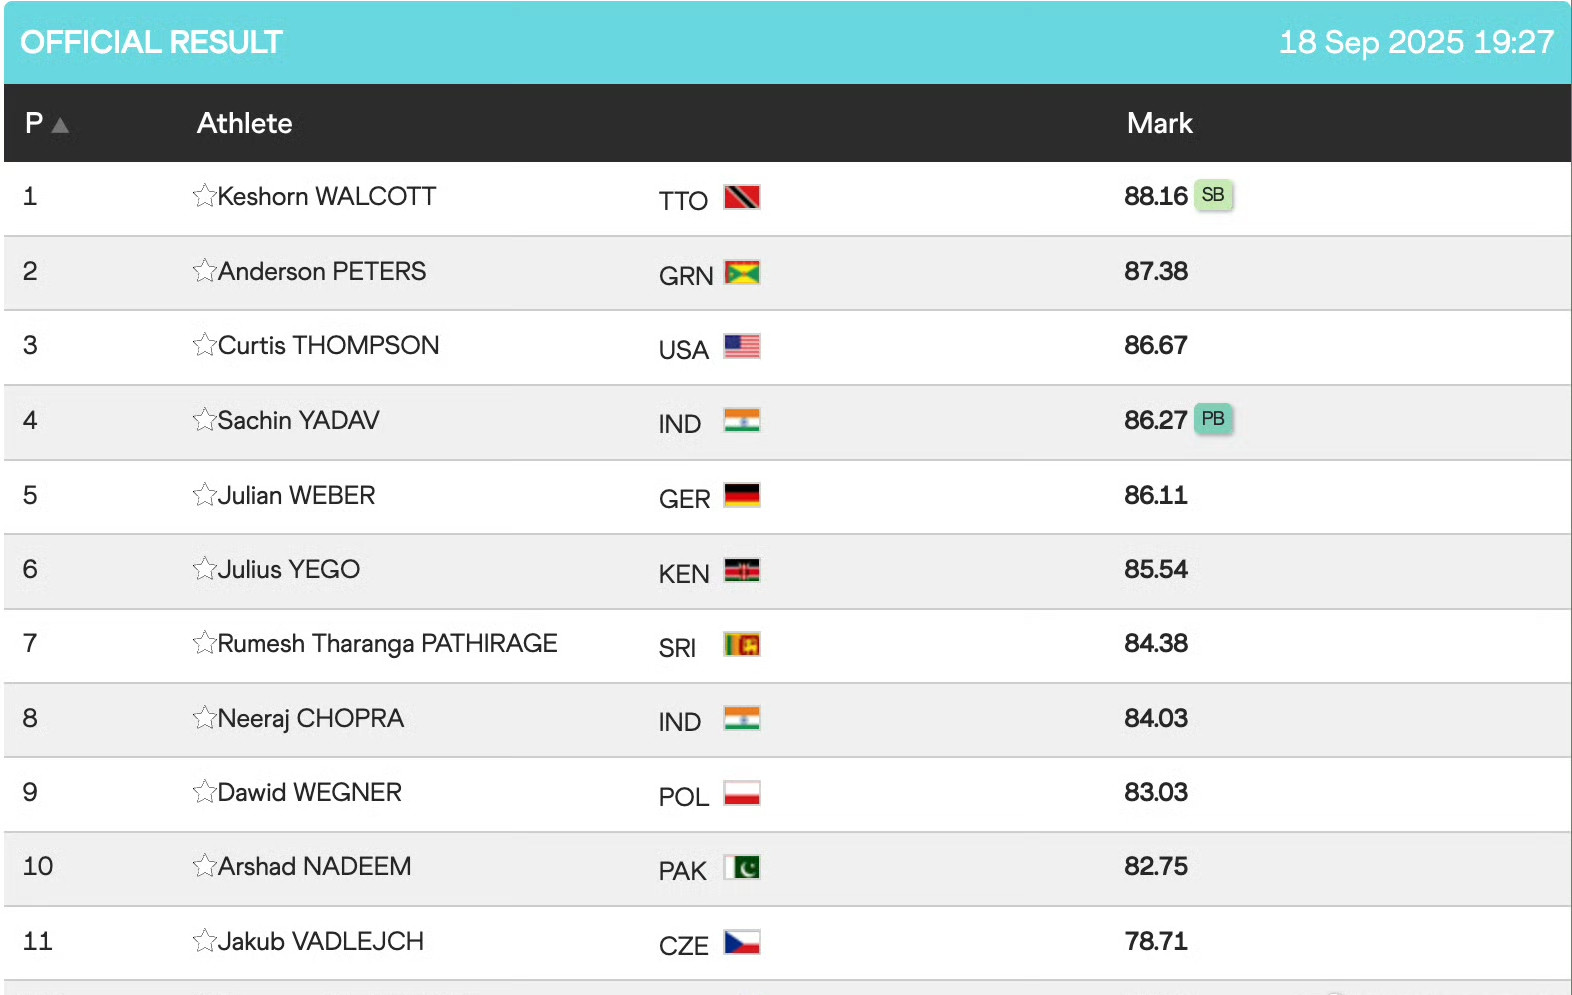The height and width of the screenshot is (995, 1572).
Task: Mark Neeraj Chopra as favorite
Action: pyautogui.click(x=205, y=718)
